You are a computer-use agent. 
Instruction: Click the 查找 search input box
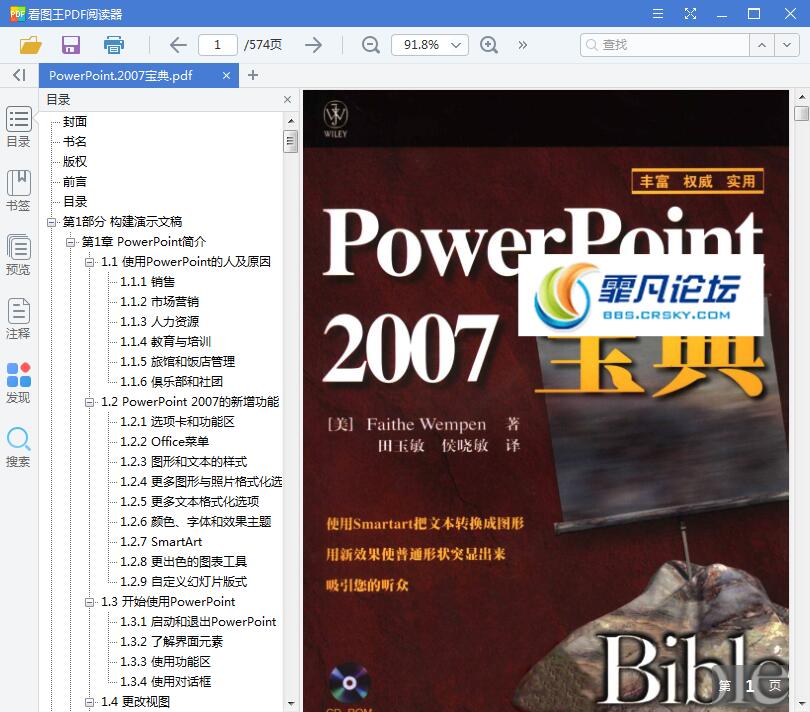[665, 45]
